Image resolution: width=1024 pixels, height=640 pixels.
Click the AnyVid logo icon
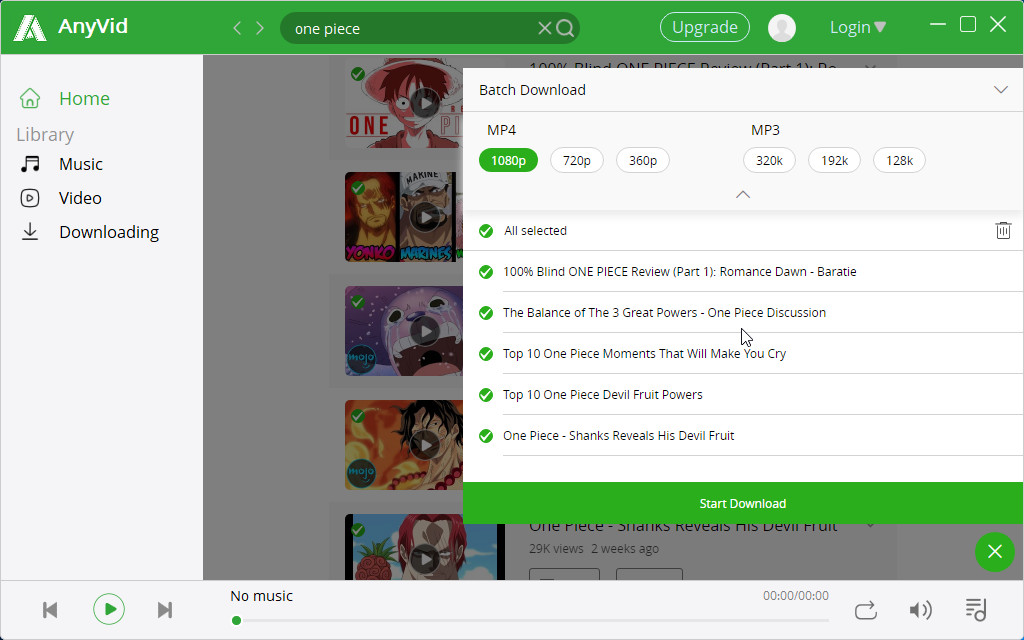(30, 27)
